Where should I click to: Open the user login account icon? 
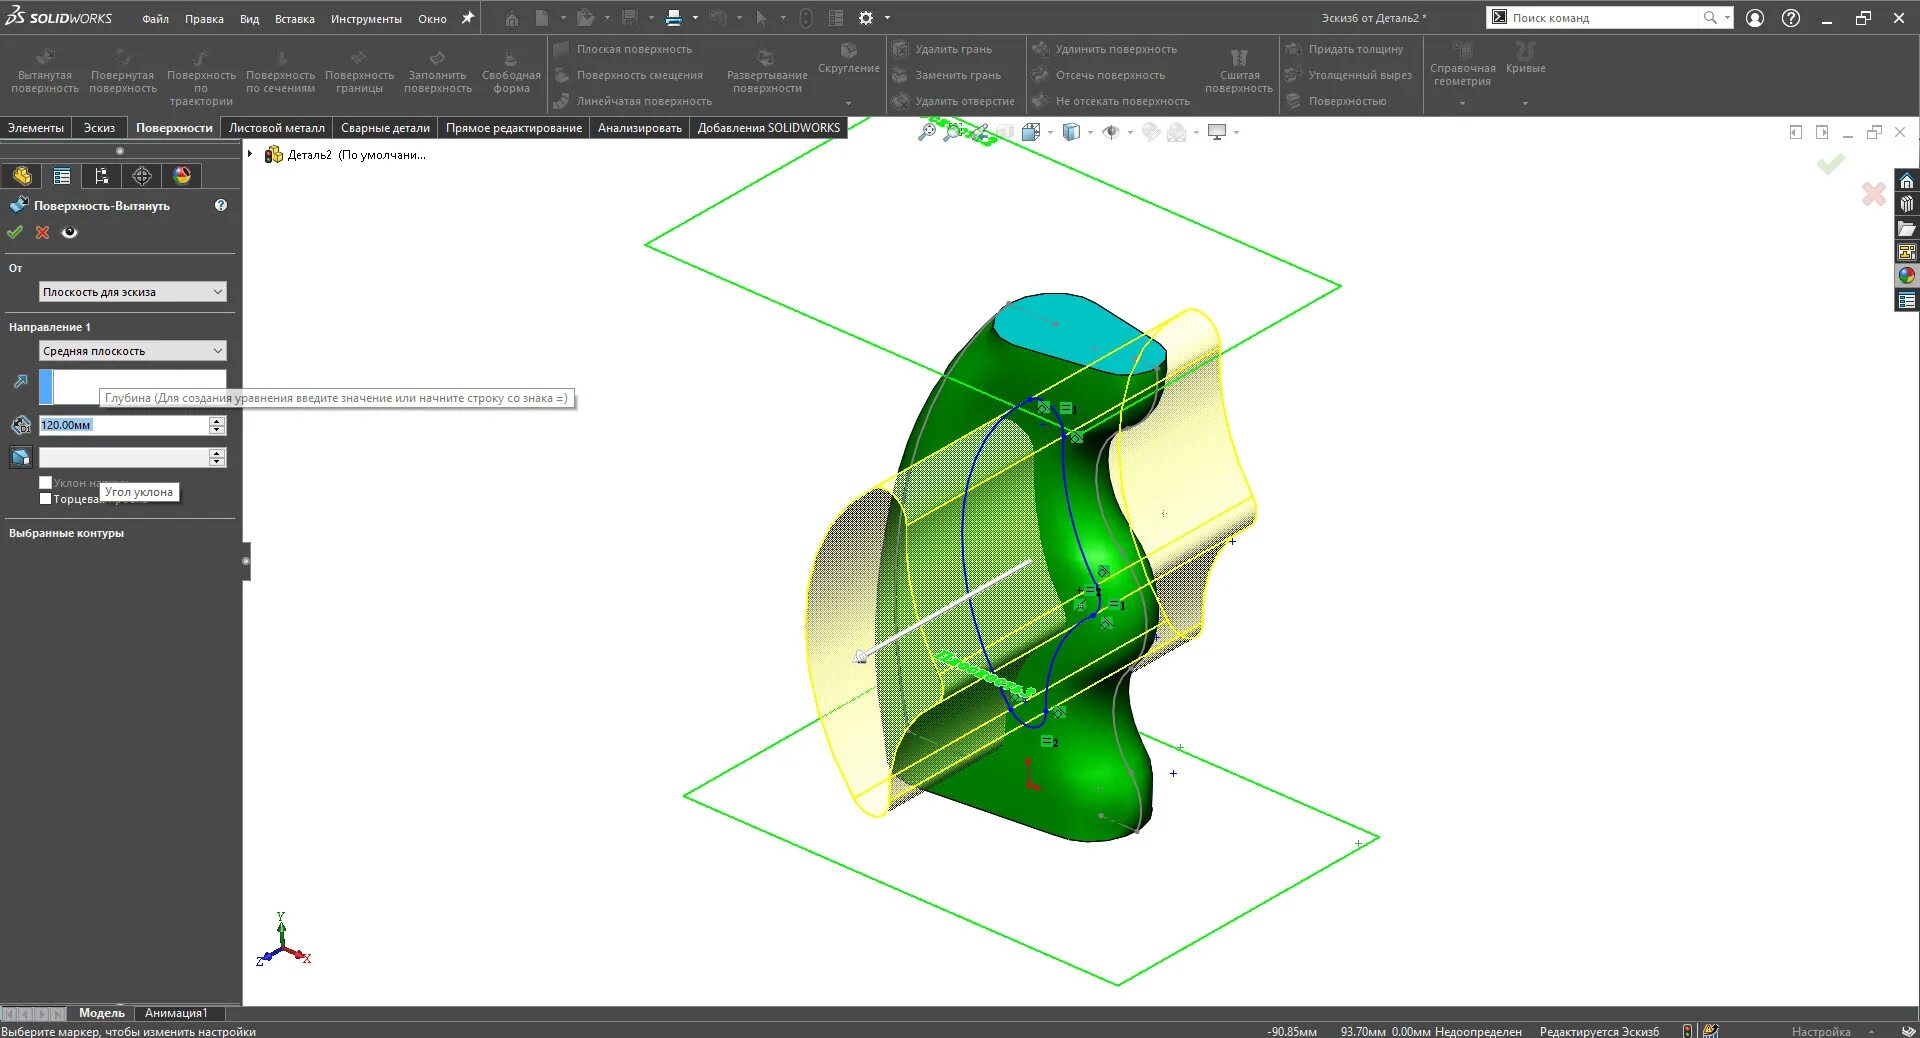coord(1755,18)
